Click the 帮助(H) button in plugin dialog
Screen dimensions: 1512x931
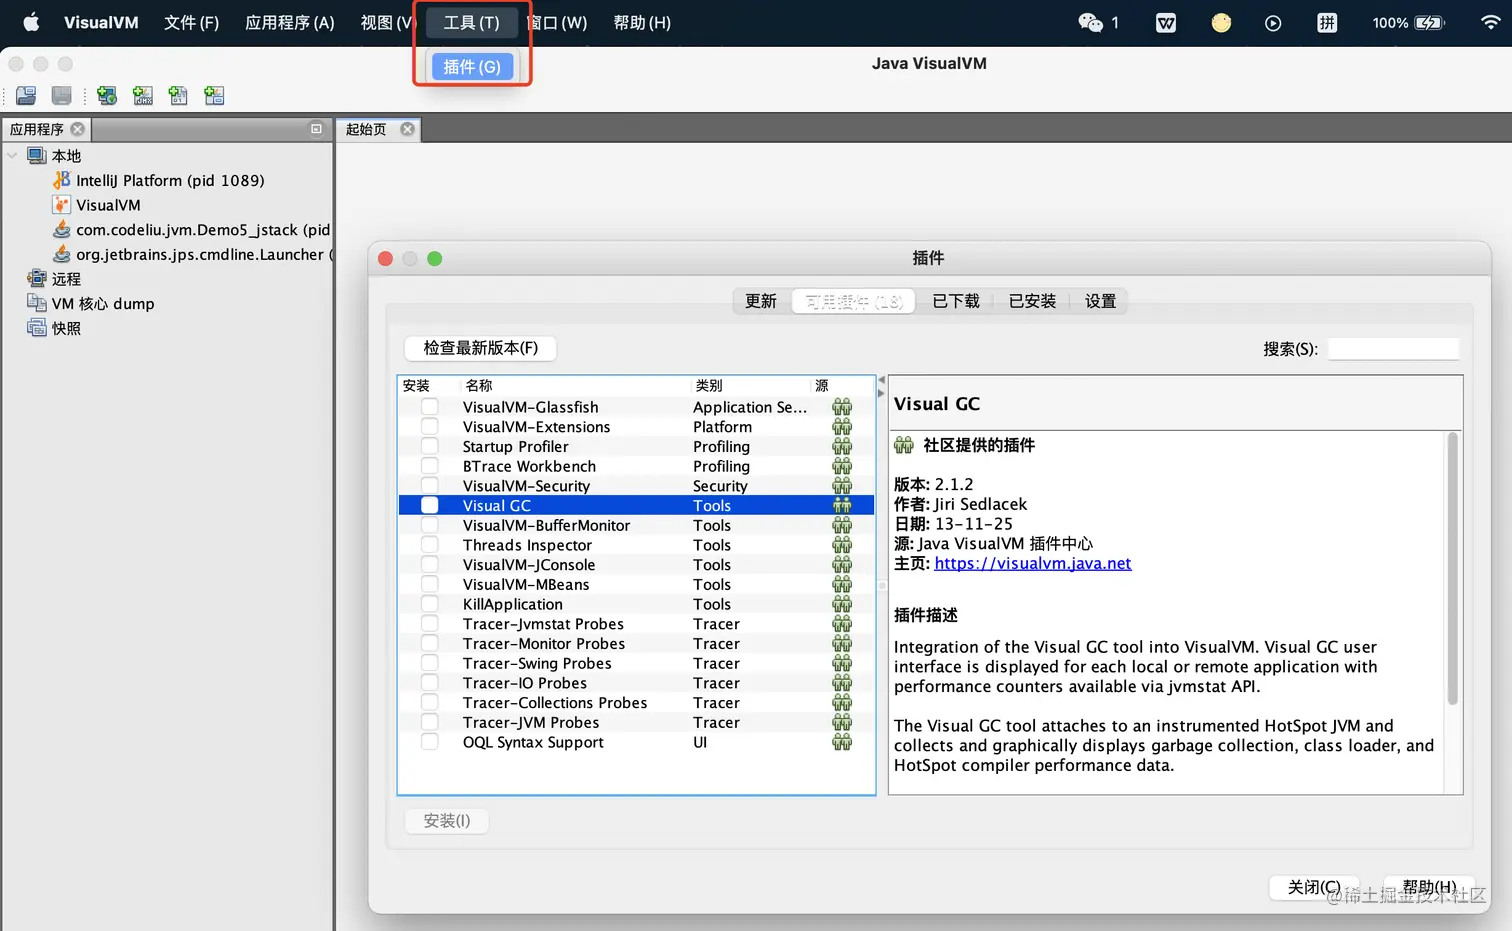point(1429,887)
